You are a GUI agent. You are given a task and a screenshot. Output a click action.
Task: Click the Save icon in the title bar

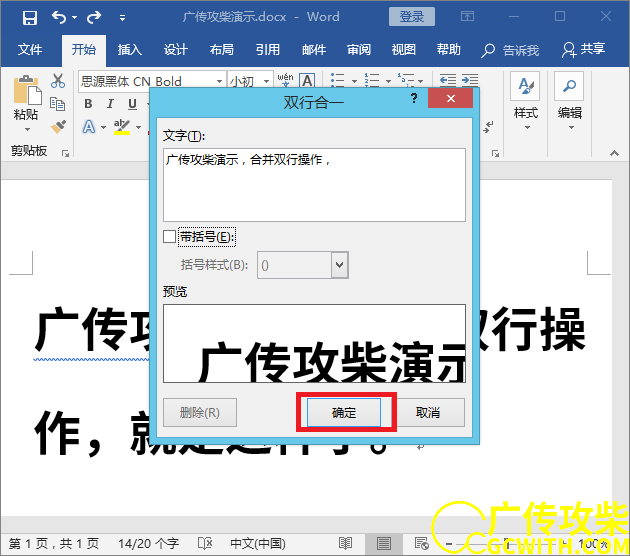29,18
